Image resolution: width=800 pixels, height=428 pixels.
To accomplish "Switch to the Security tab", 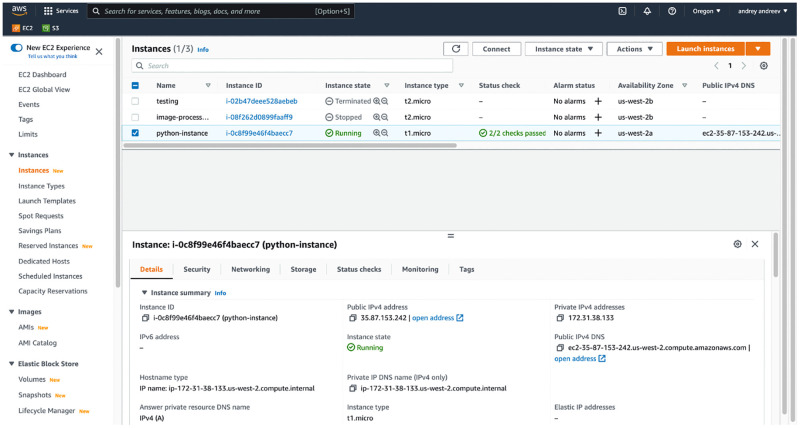I will [x=196, y=269].
